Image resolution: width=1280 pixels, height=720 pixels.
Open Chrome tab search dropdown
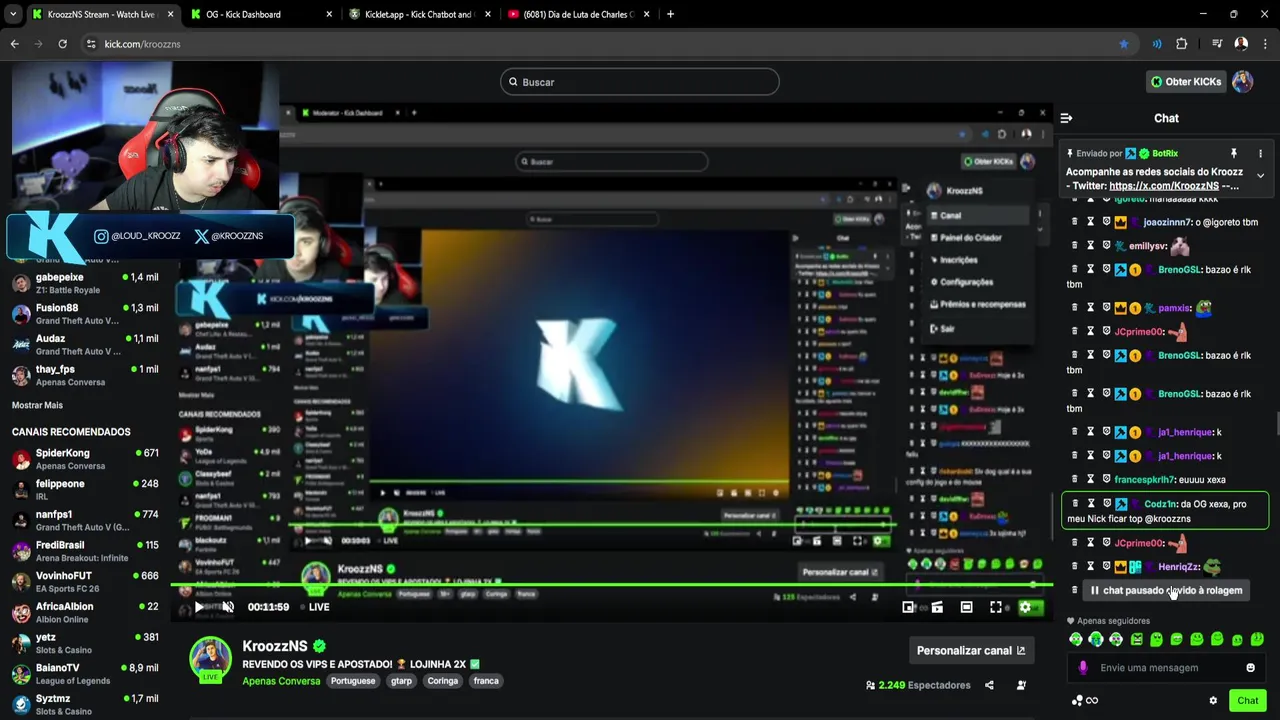[x=12, y=14]
